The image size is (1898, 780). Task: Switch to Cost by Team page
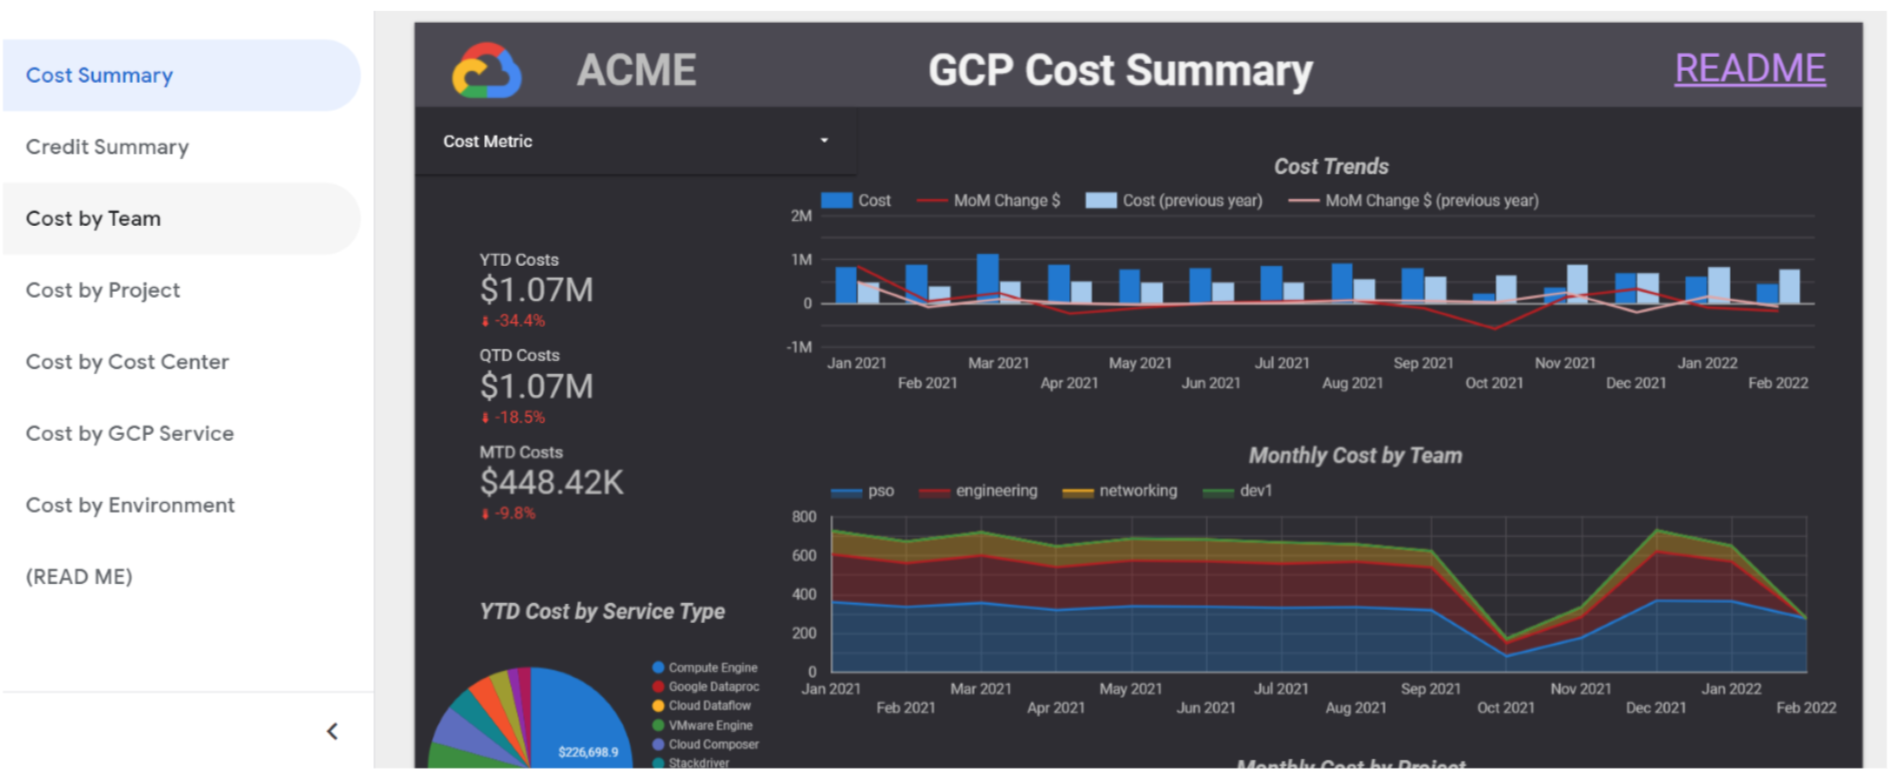(181, 218)
